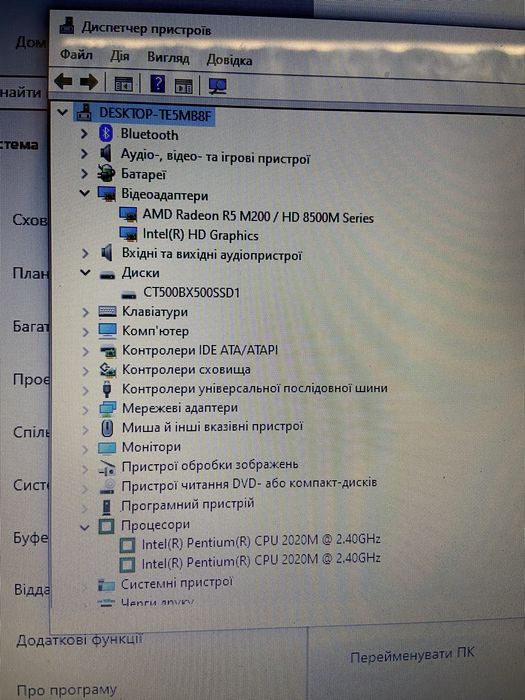Click Перейменувати ПК button in Settings window
Viewport: 525px width, 700px height.
pos(412,655)
